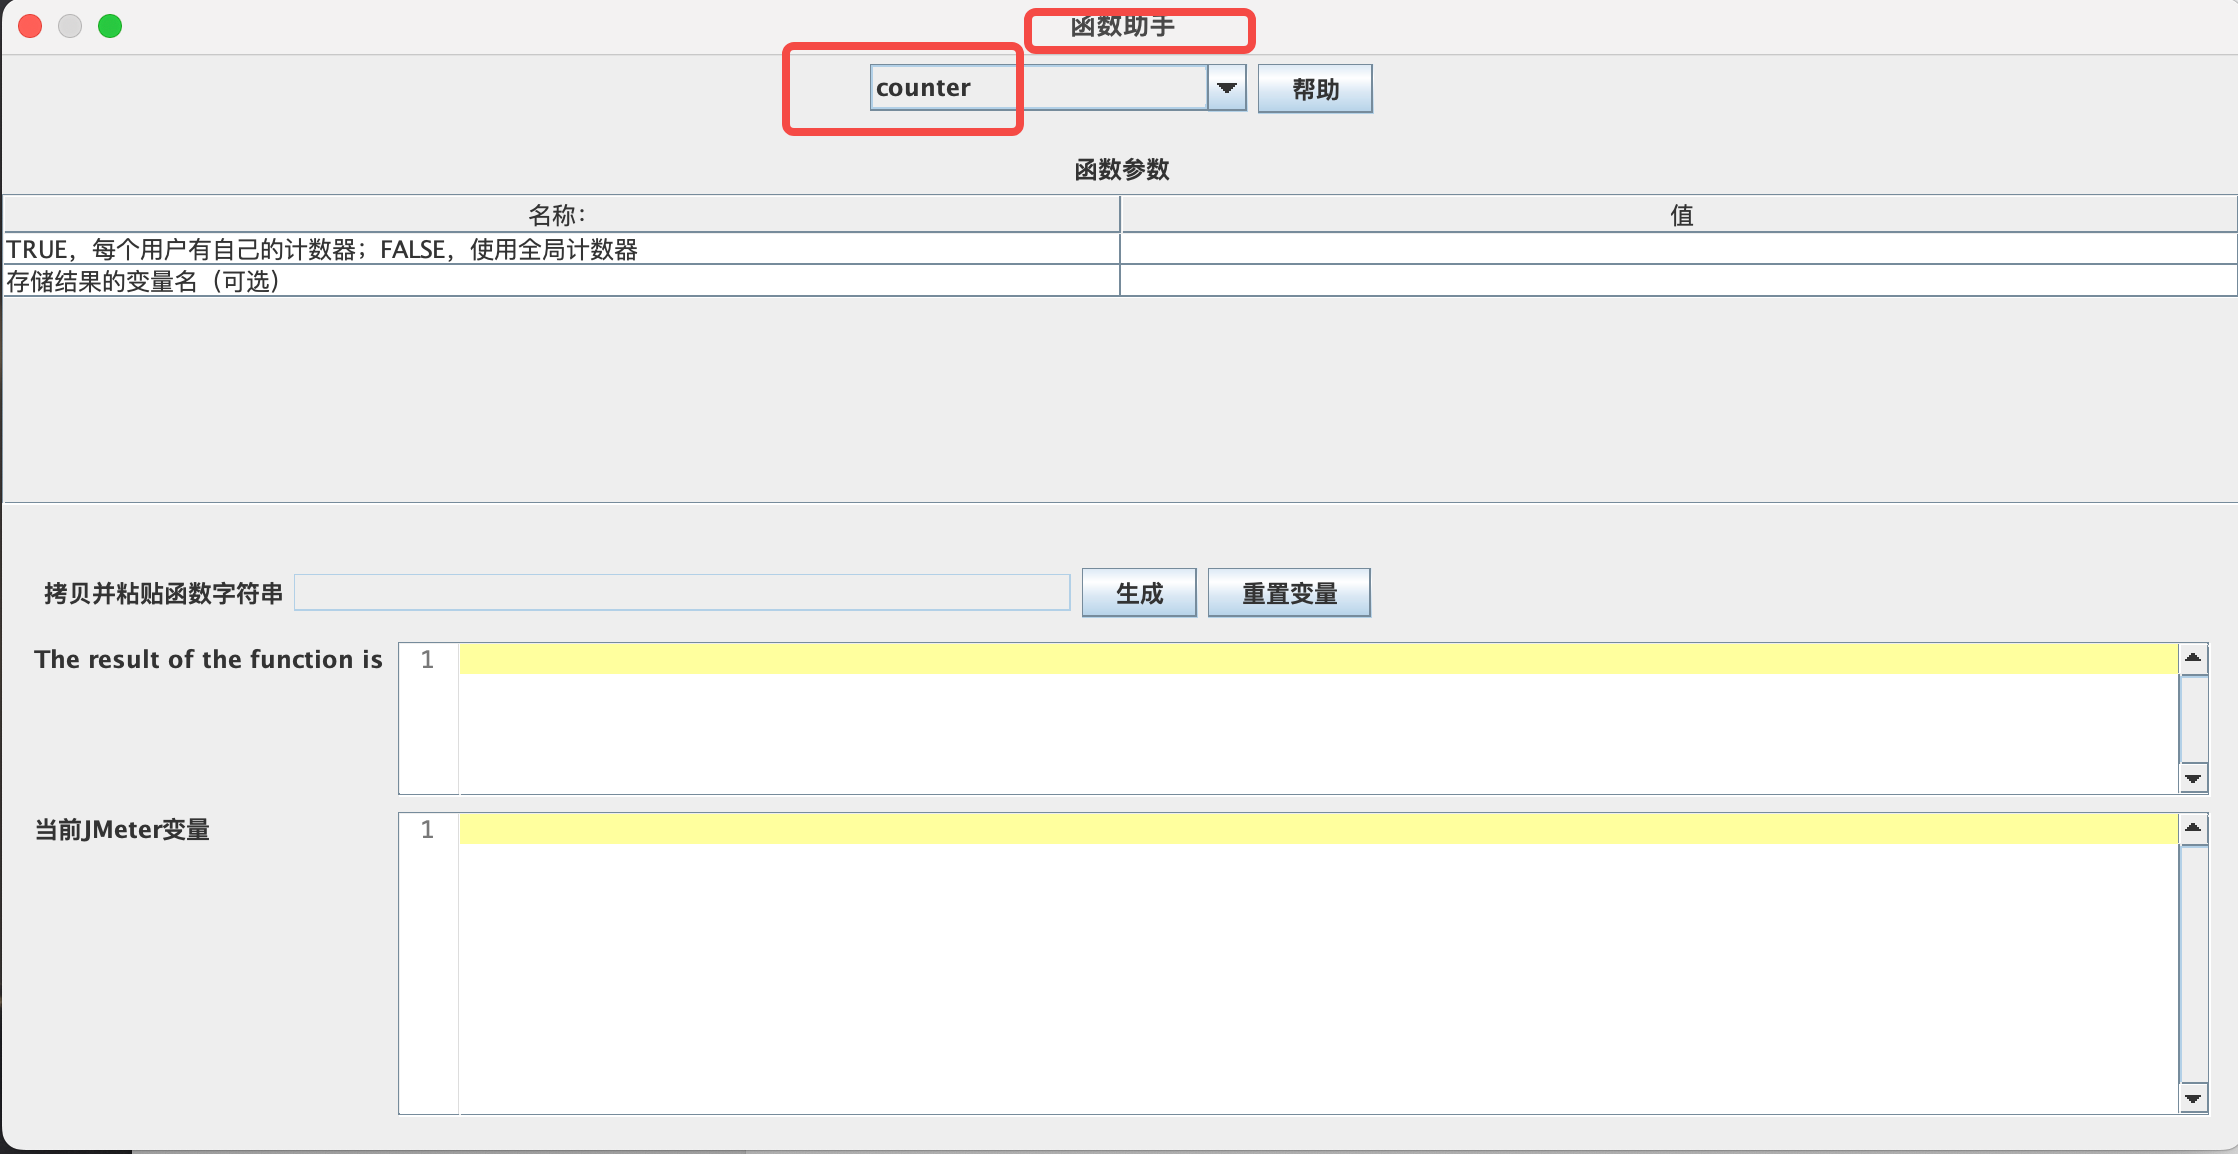Select the value cell for 存储结果的变量名 row

click(x=1678, y=281)
